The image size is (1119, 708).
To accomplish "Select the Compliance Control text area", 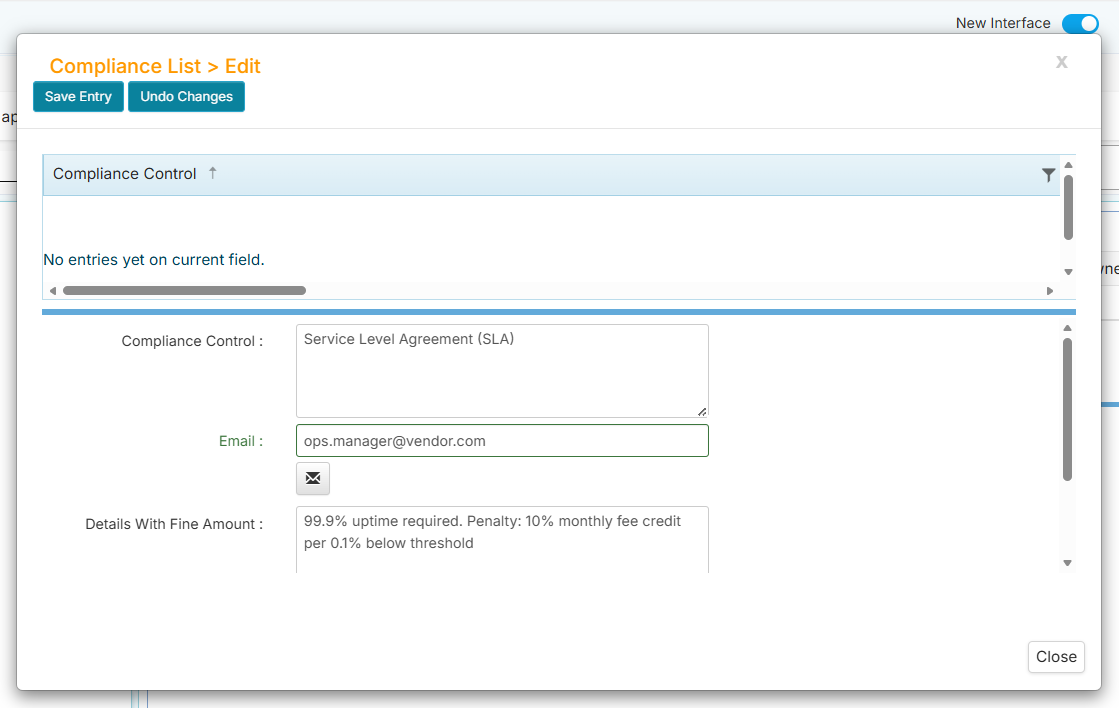I will pyautogui.click(x=500, y=370).
